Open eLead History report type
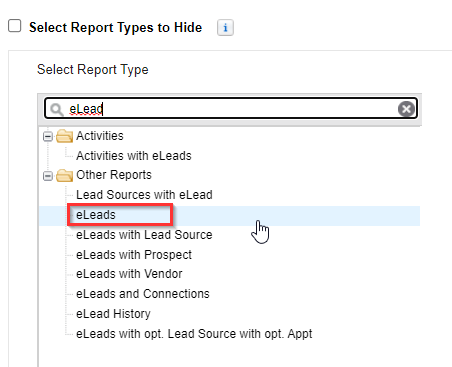This screenshot has width=452, height=367. point(113,314)
